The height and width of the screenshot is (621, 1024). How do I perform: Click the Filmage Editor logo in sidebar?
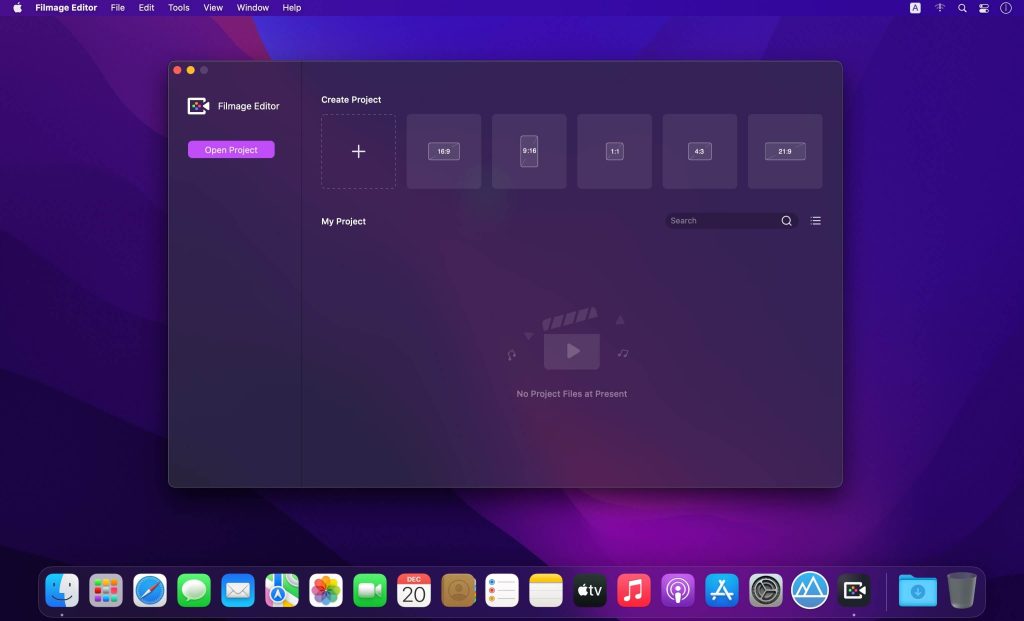click(x=198, y=105)
